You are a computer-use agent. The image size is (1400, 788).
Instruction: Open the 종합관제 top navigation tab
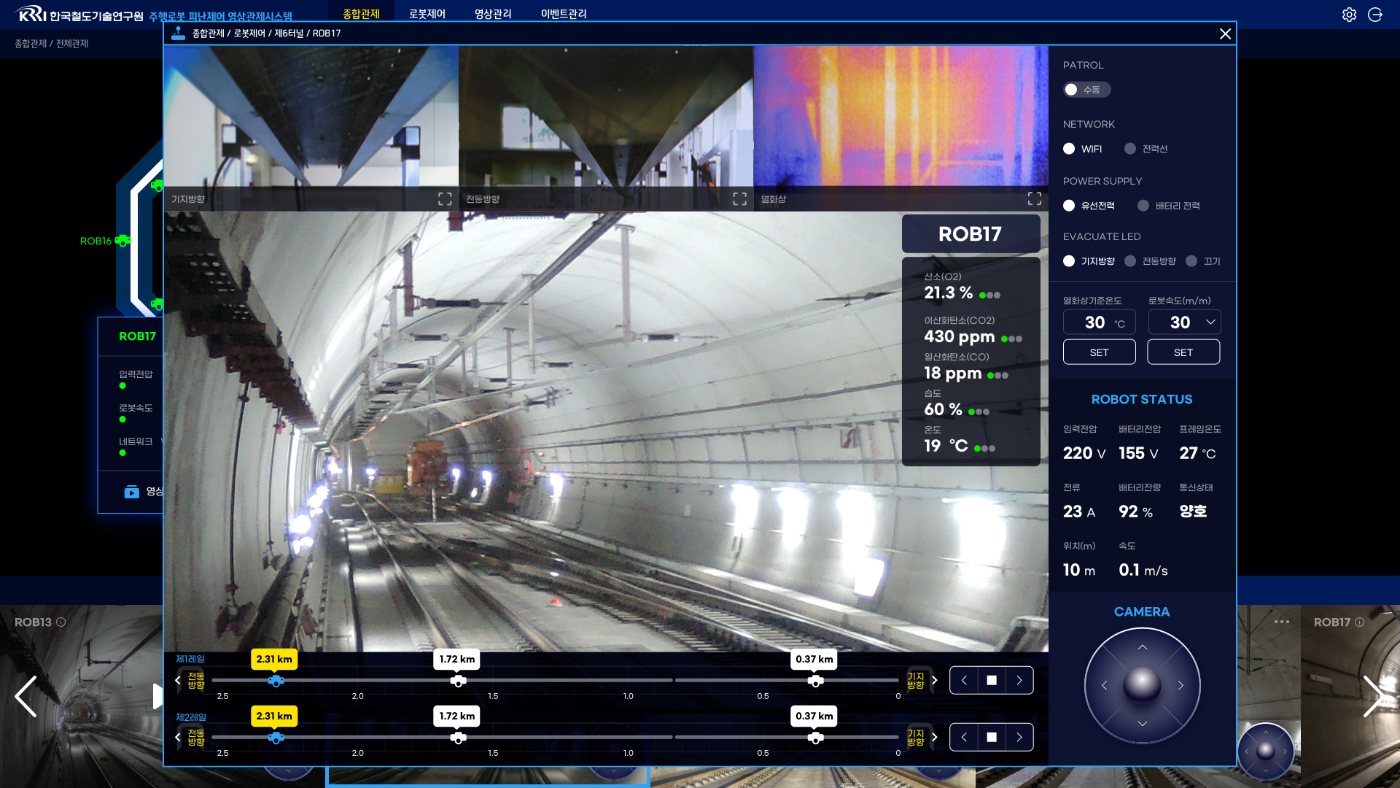[361, 14]
